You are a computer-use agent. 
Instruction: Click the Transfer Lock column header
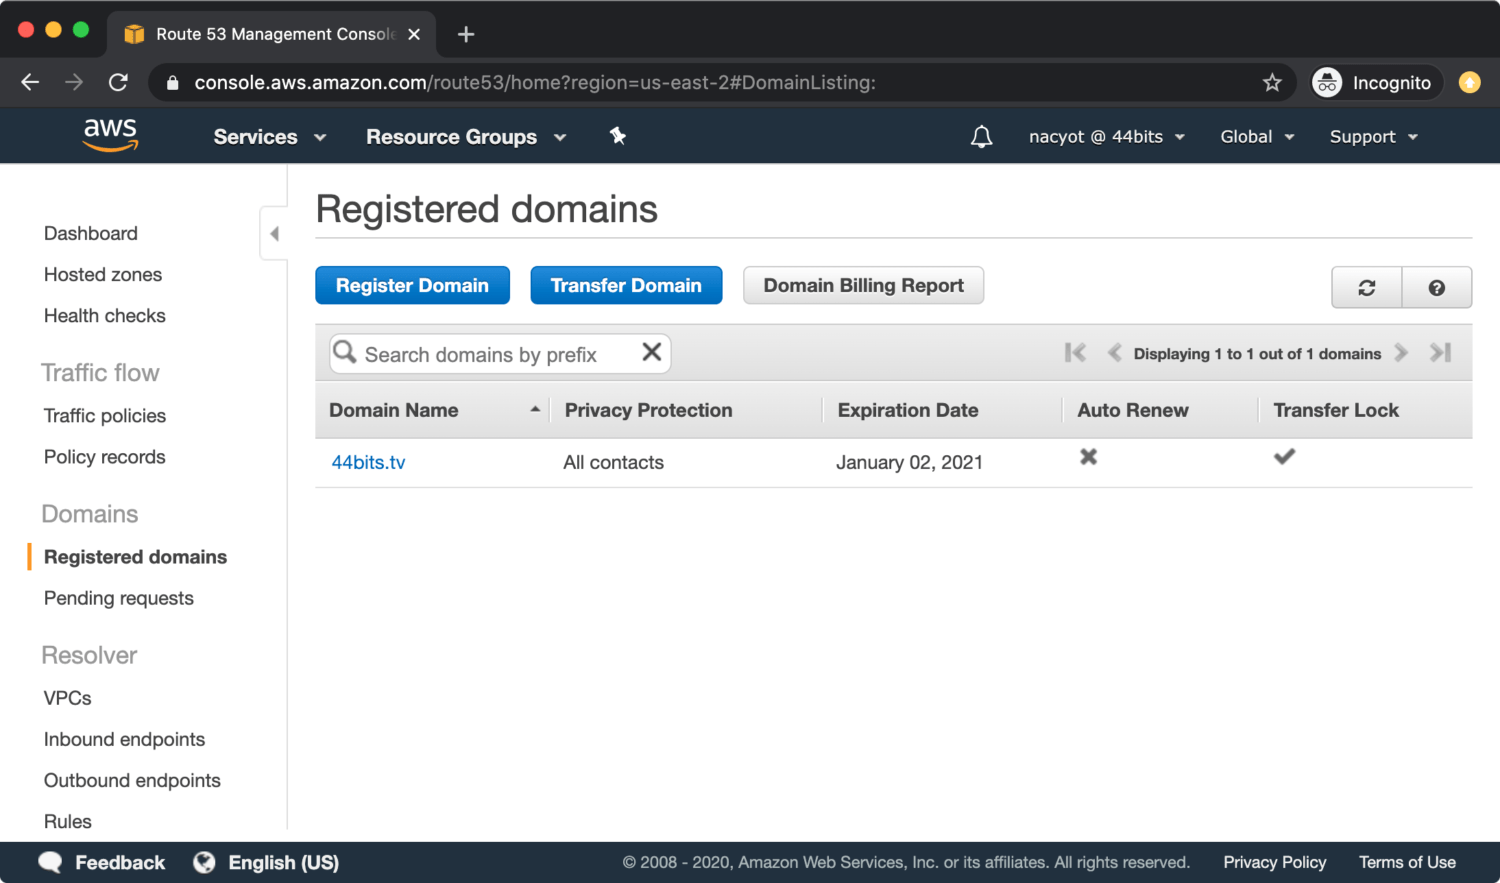pyautogui.click(x=1336, y=410)
